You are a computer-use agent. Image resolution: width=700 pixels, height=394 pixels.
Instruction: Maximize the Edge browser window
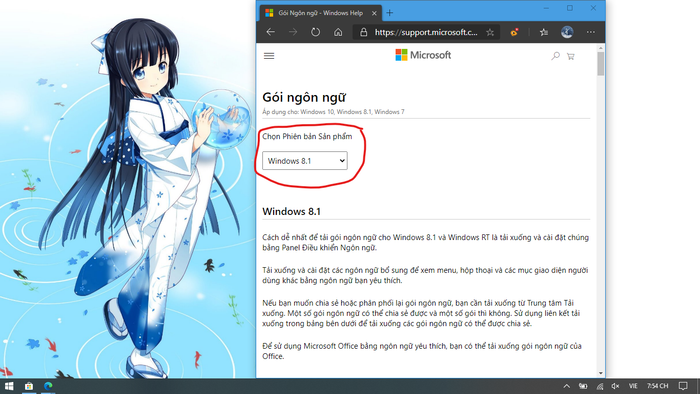coord(570,8)
